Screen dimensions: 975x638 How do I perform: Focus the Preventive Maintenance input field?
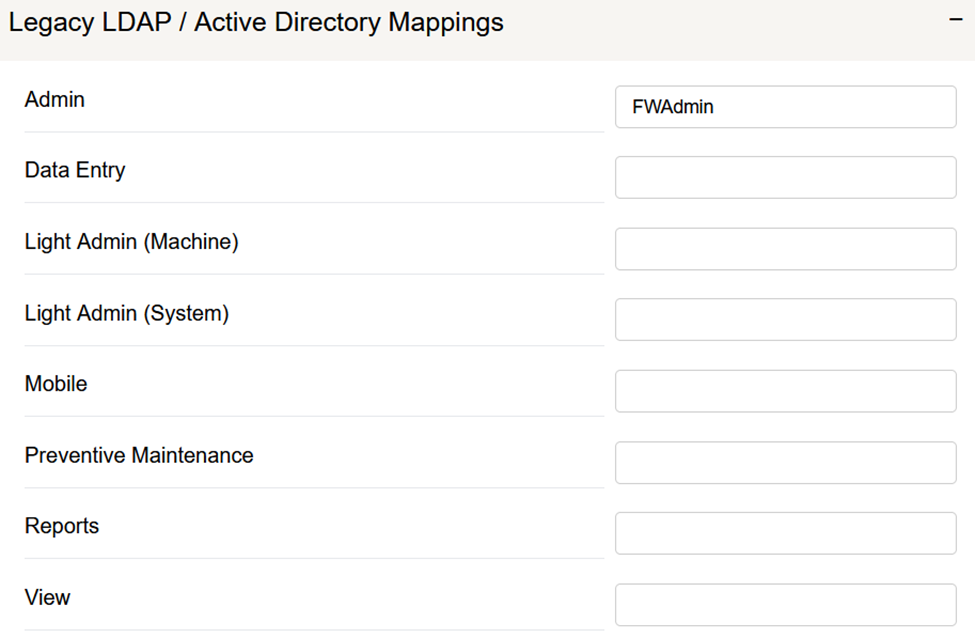click(785, 462)
